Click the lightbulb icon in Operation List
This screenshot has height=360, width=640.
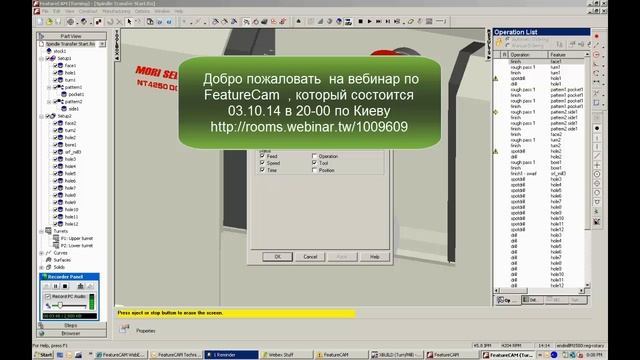[x=499, y=42]
